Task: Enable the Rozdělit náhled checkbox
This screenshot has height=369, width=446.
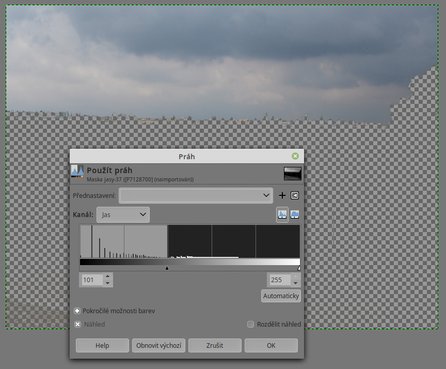Action: [250, 324]
